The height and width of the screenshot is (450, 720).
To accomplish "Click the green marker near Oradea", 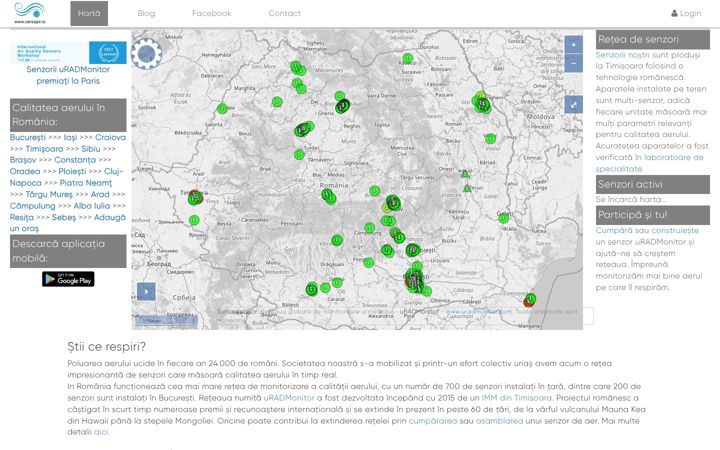I will (x=222, y=108).
